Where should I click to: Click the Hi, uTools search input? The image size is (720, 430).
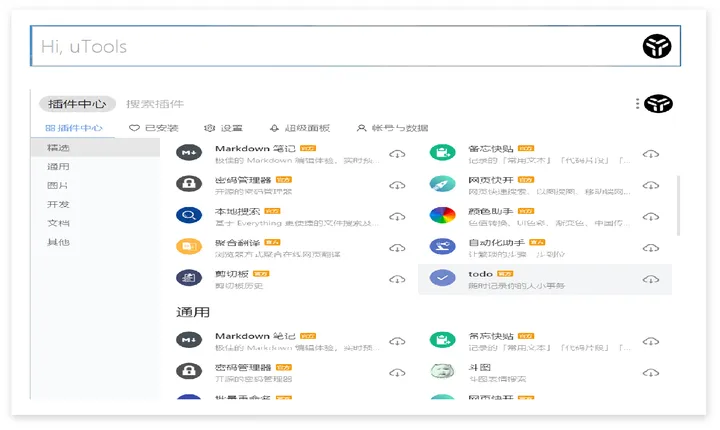pyautogui.click(x=335, y=46)
